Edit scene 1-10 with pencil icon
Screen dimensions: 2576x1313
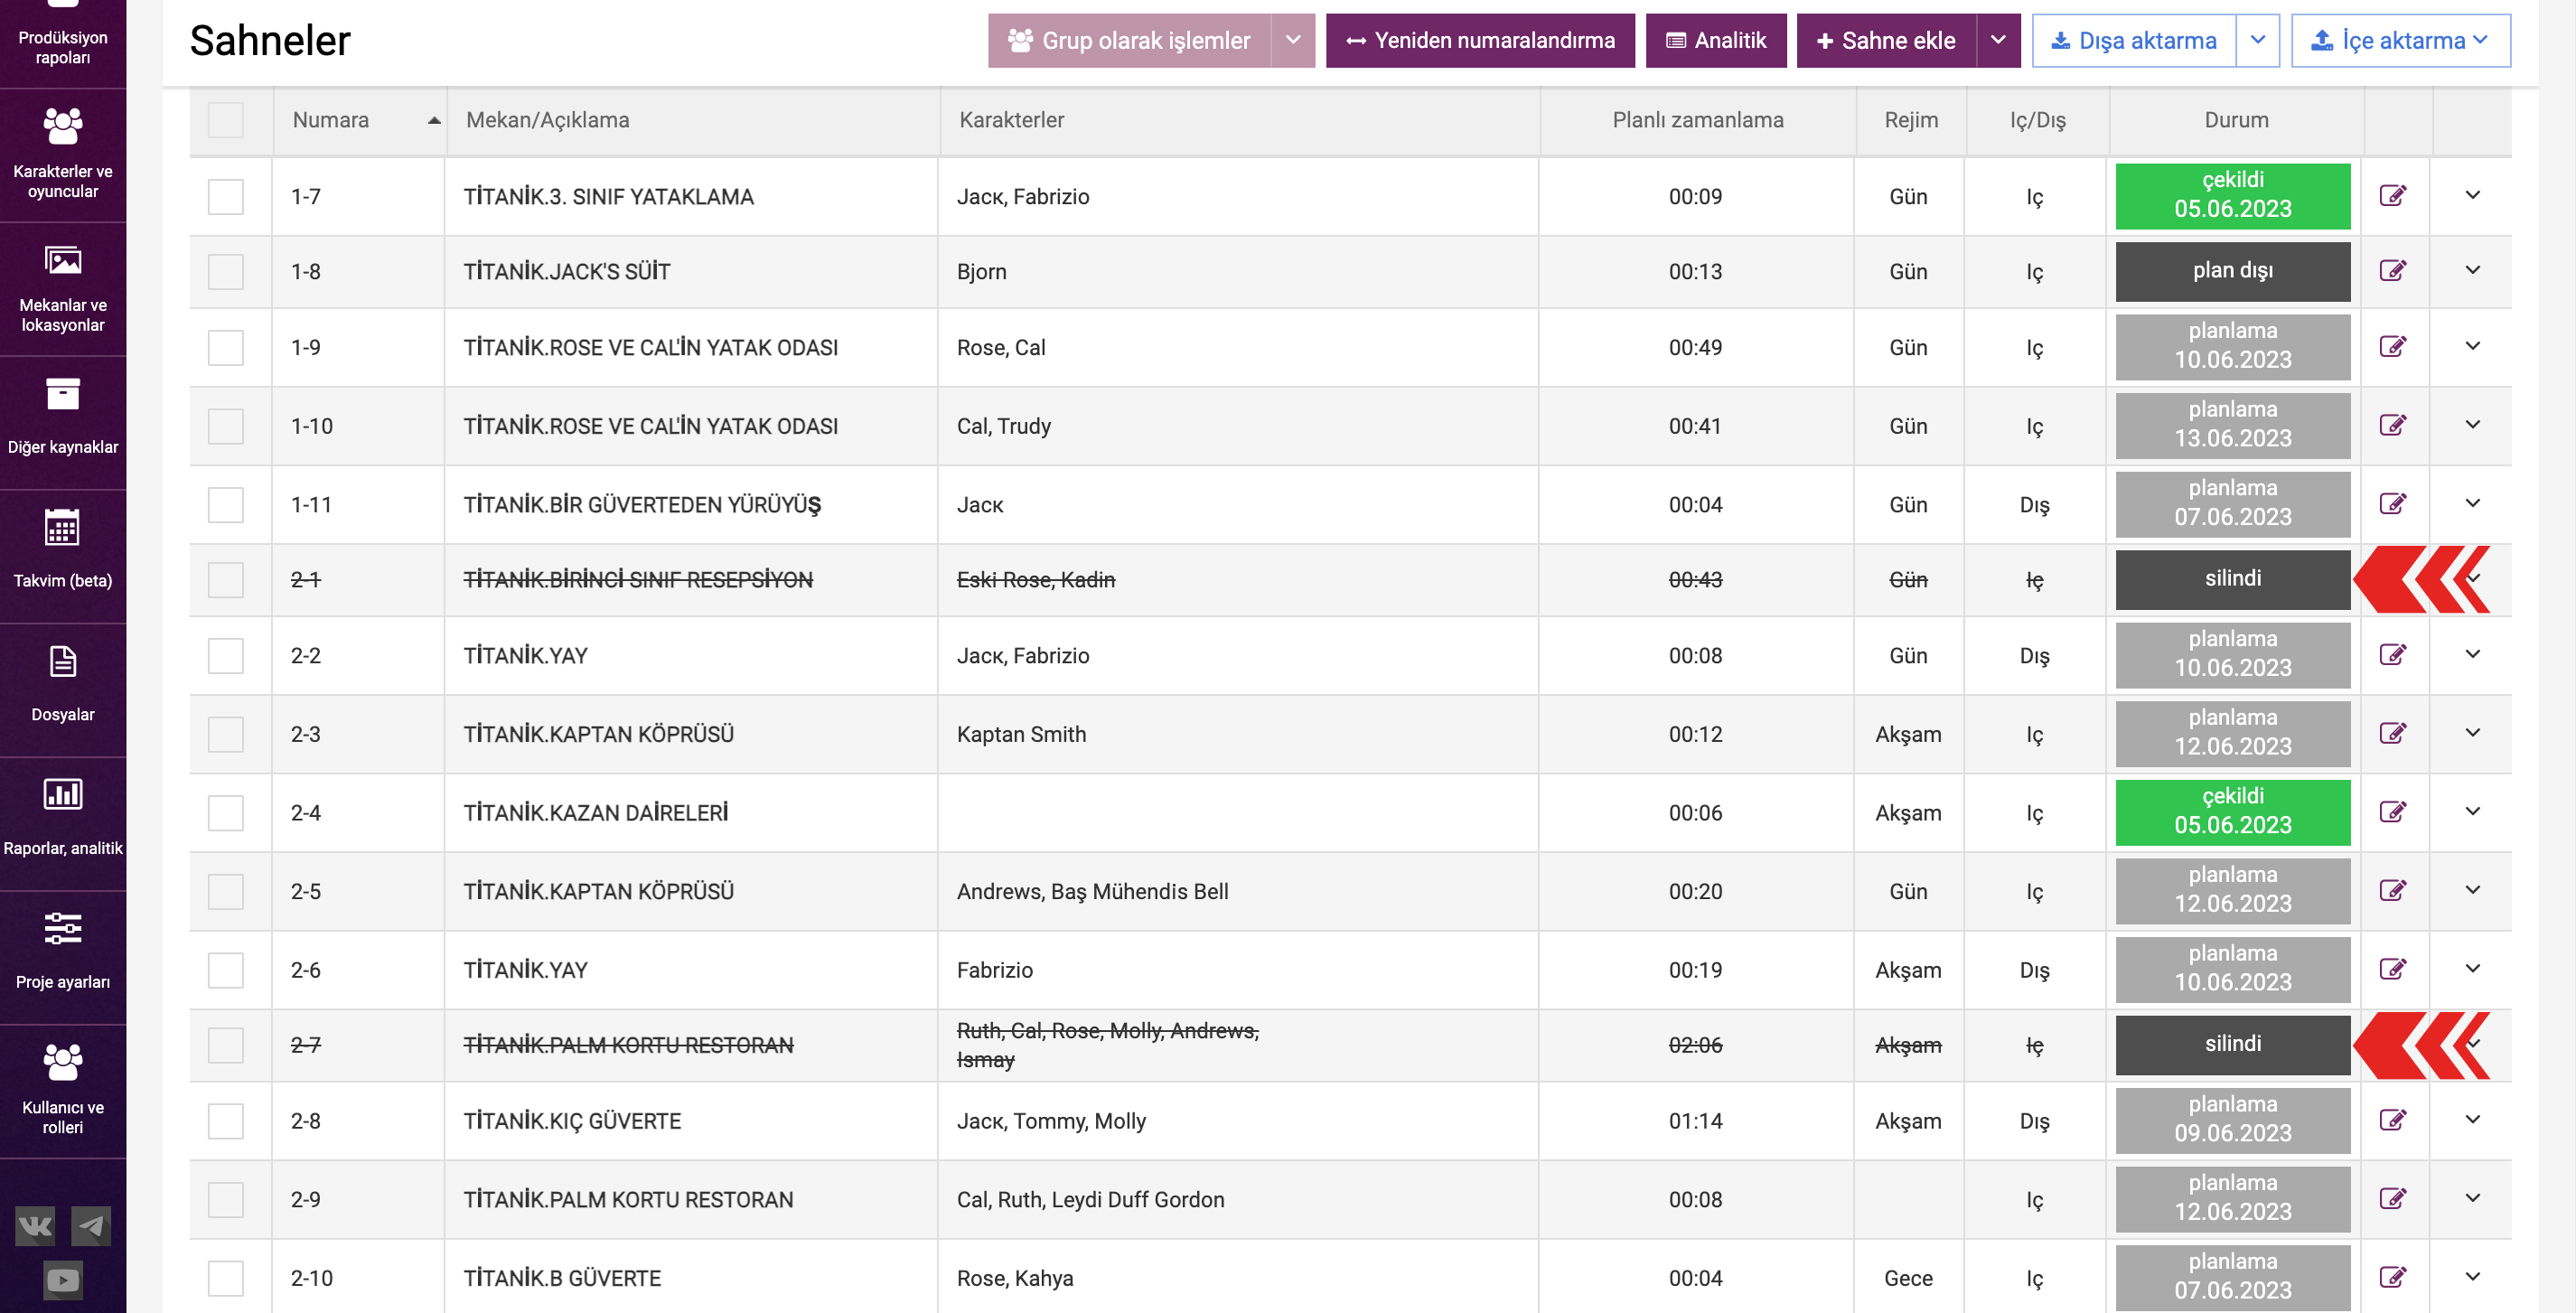pos(2393,426)
